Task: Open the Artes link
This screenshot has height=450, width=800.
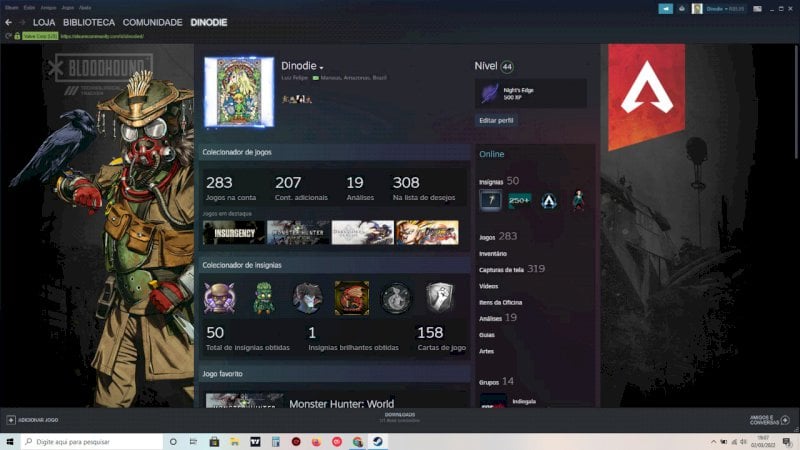Action: pos(486,352)
